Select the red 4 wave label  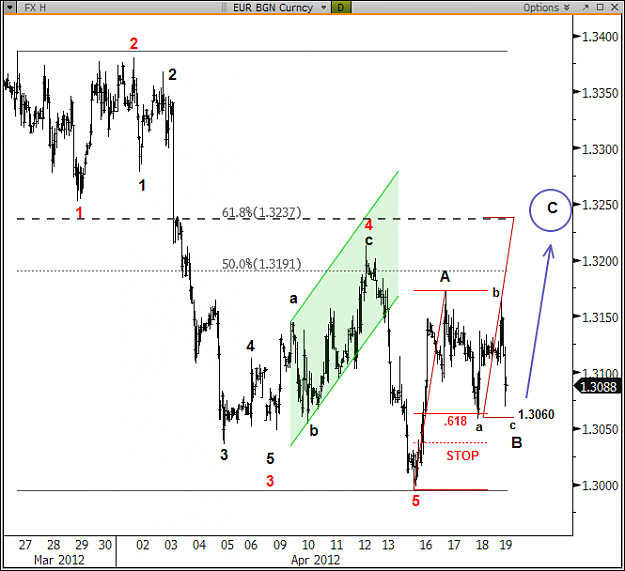click(x=369, y=225)
